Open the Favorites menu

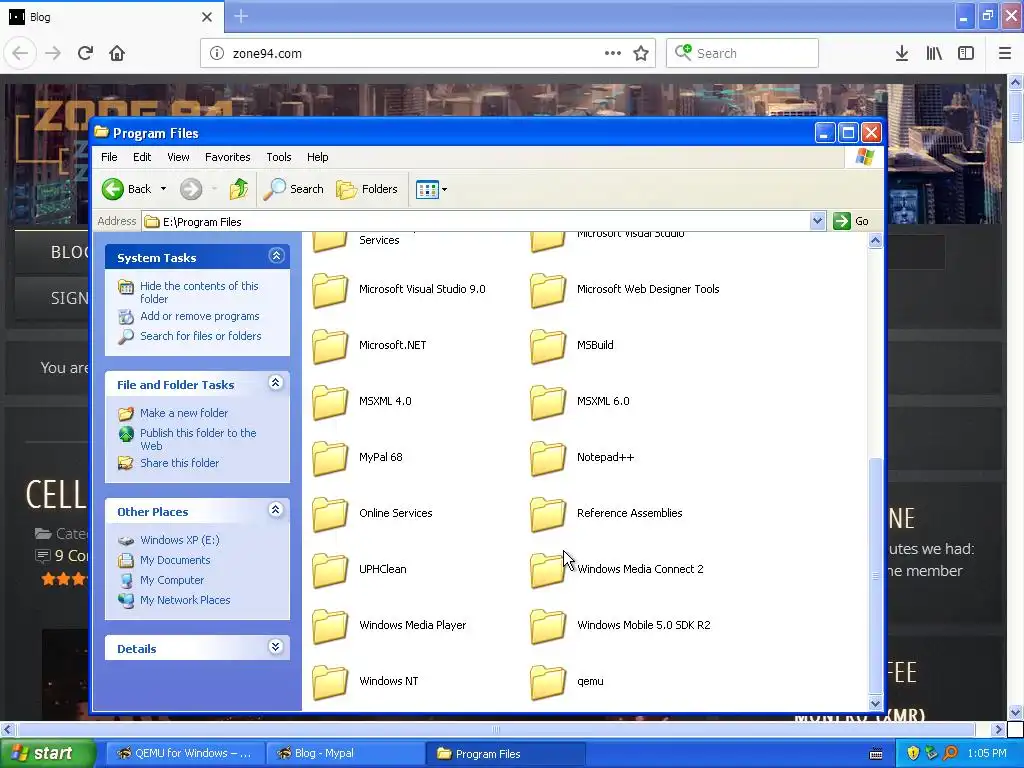227,157
